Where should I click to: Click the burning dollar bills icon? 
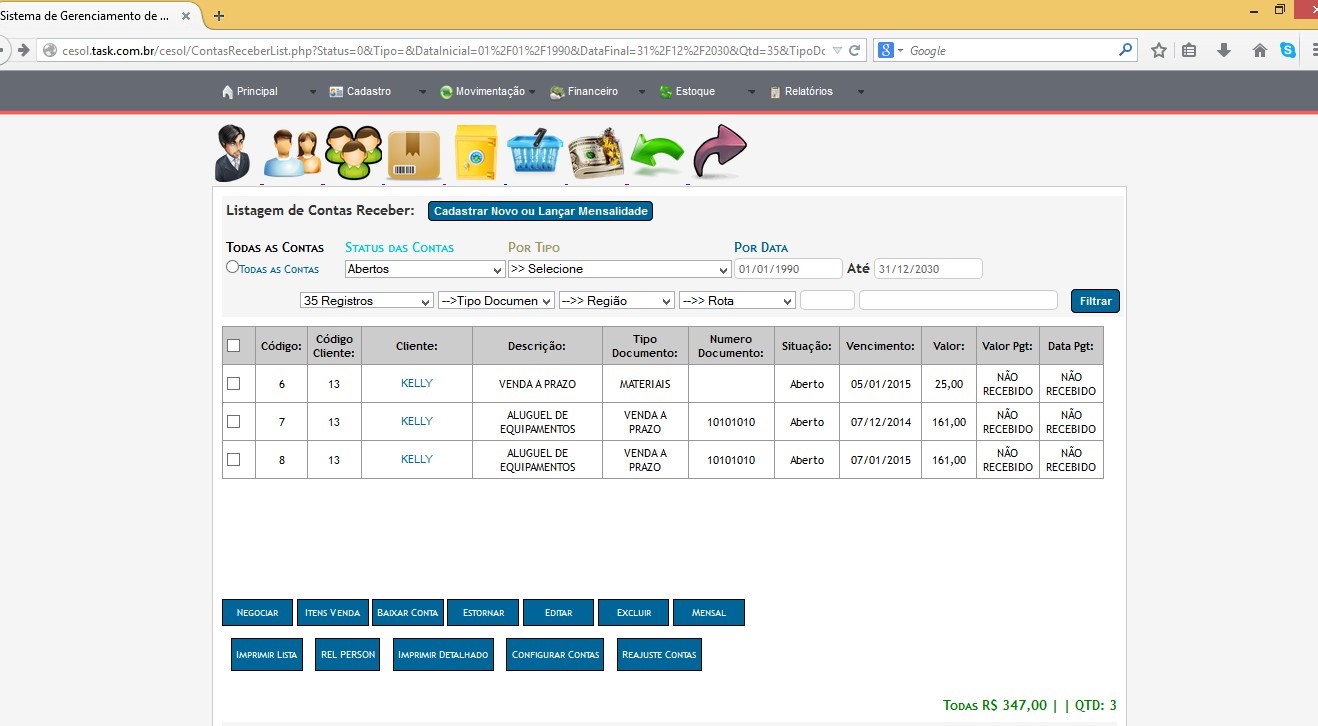596,155
